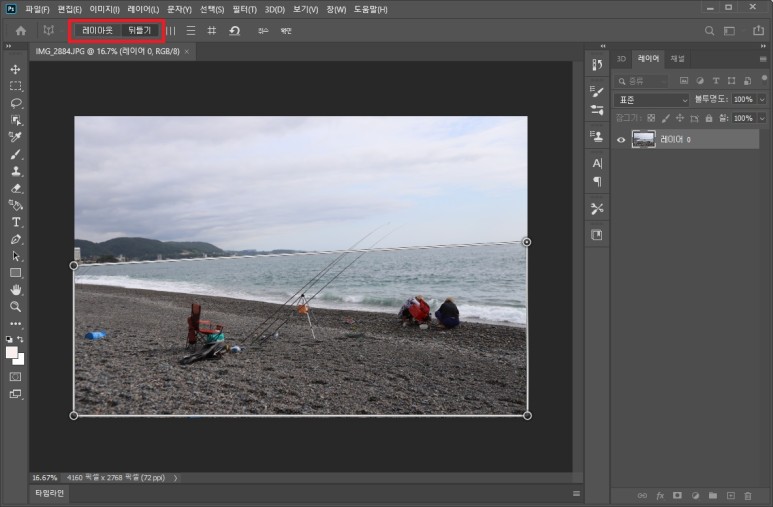Select the Paint Bucket tool
Viewport: 773px width, 507px height.
(15, 205)
